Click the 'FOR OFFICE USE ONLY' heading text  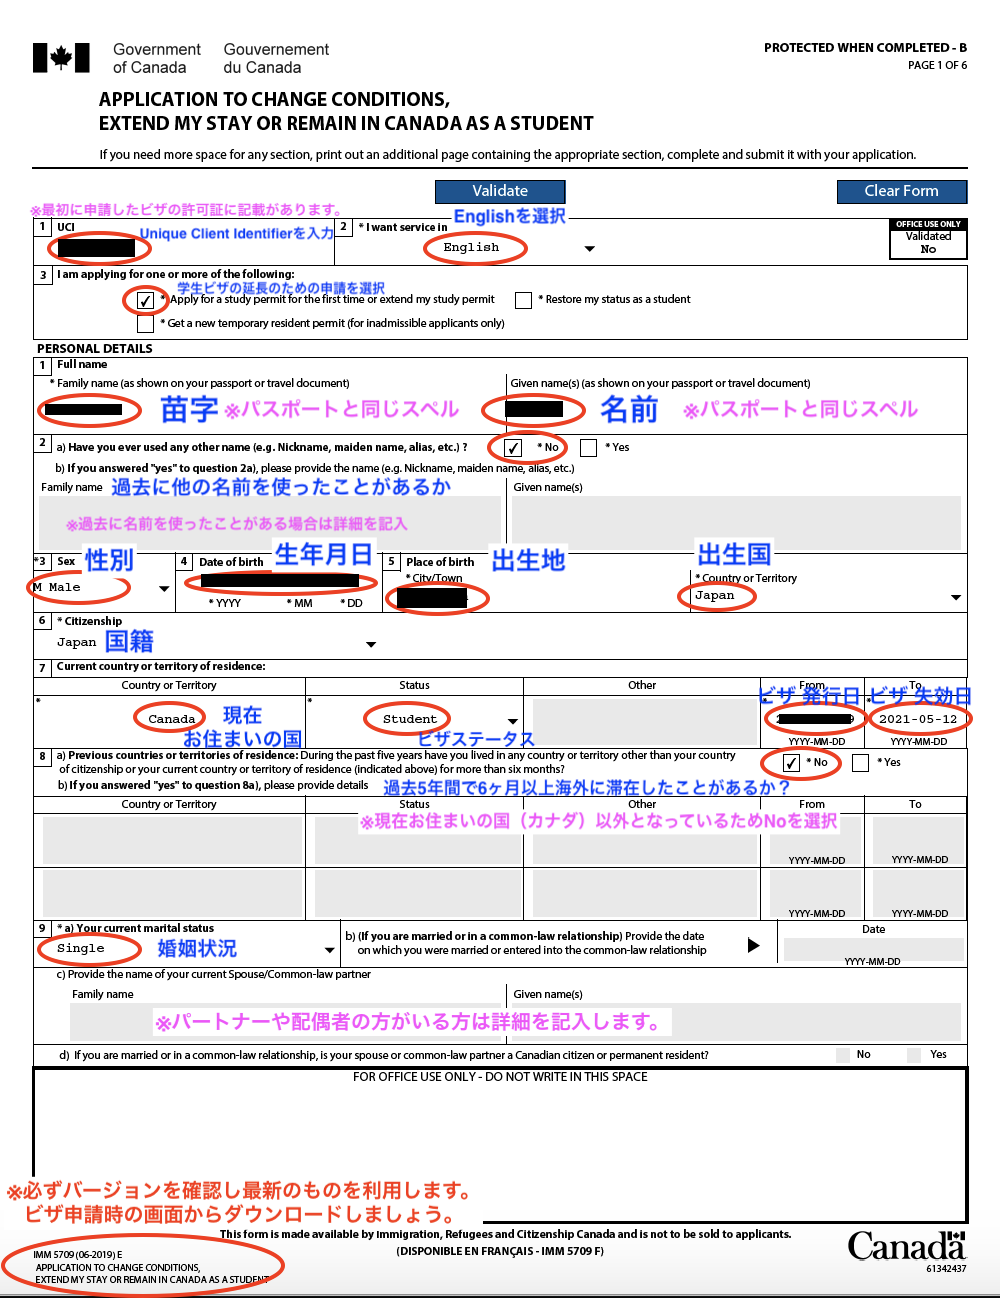500,1077
